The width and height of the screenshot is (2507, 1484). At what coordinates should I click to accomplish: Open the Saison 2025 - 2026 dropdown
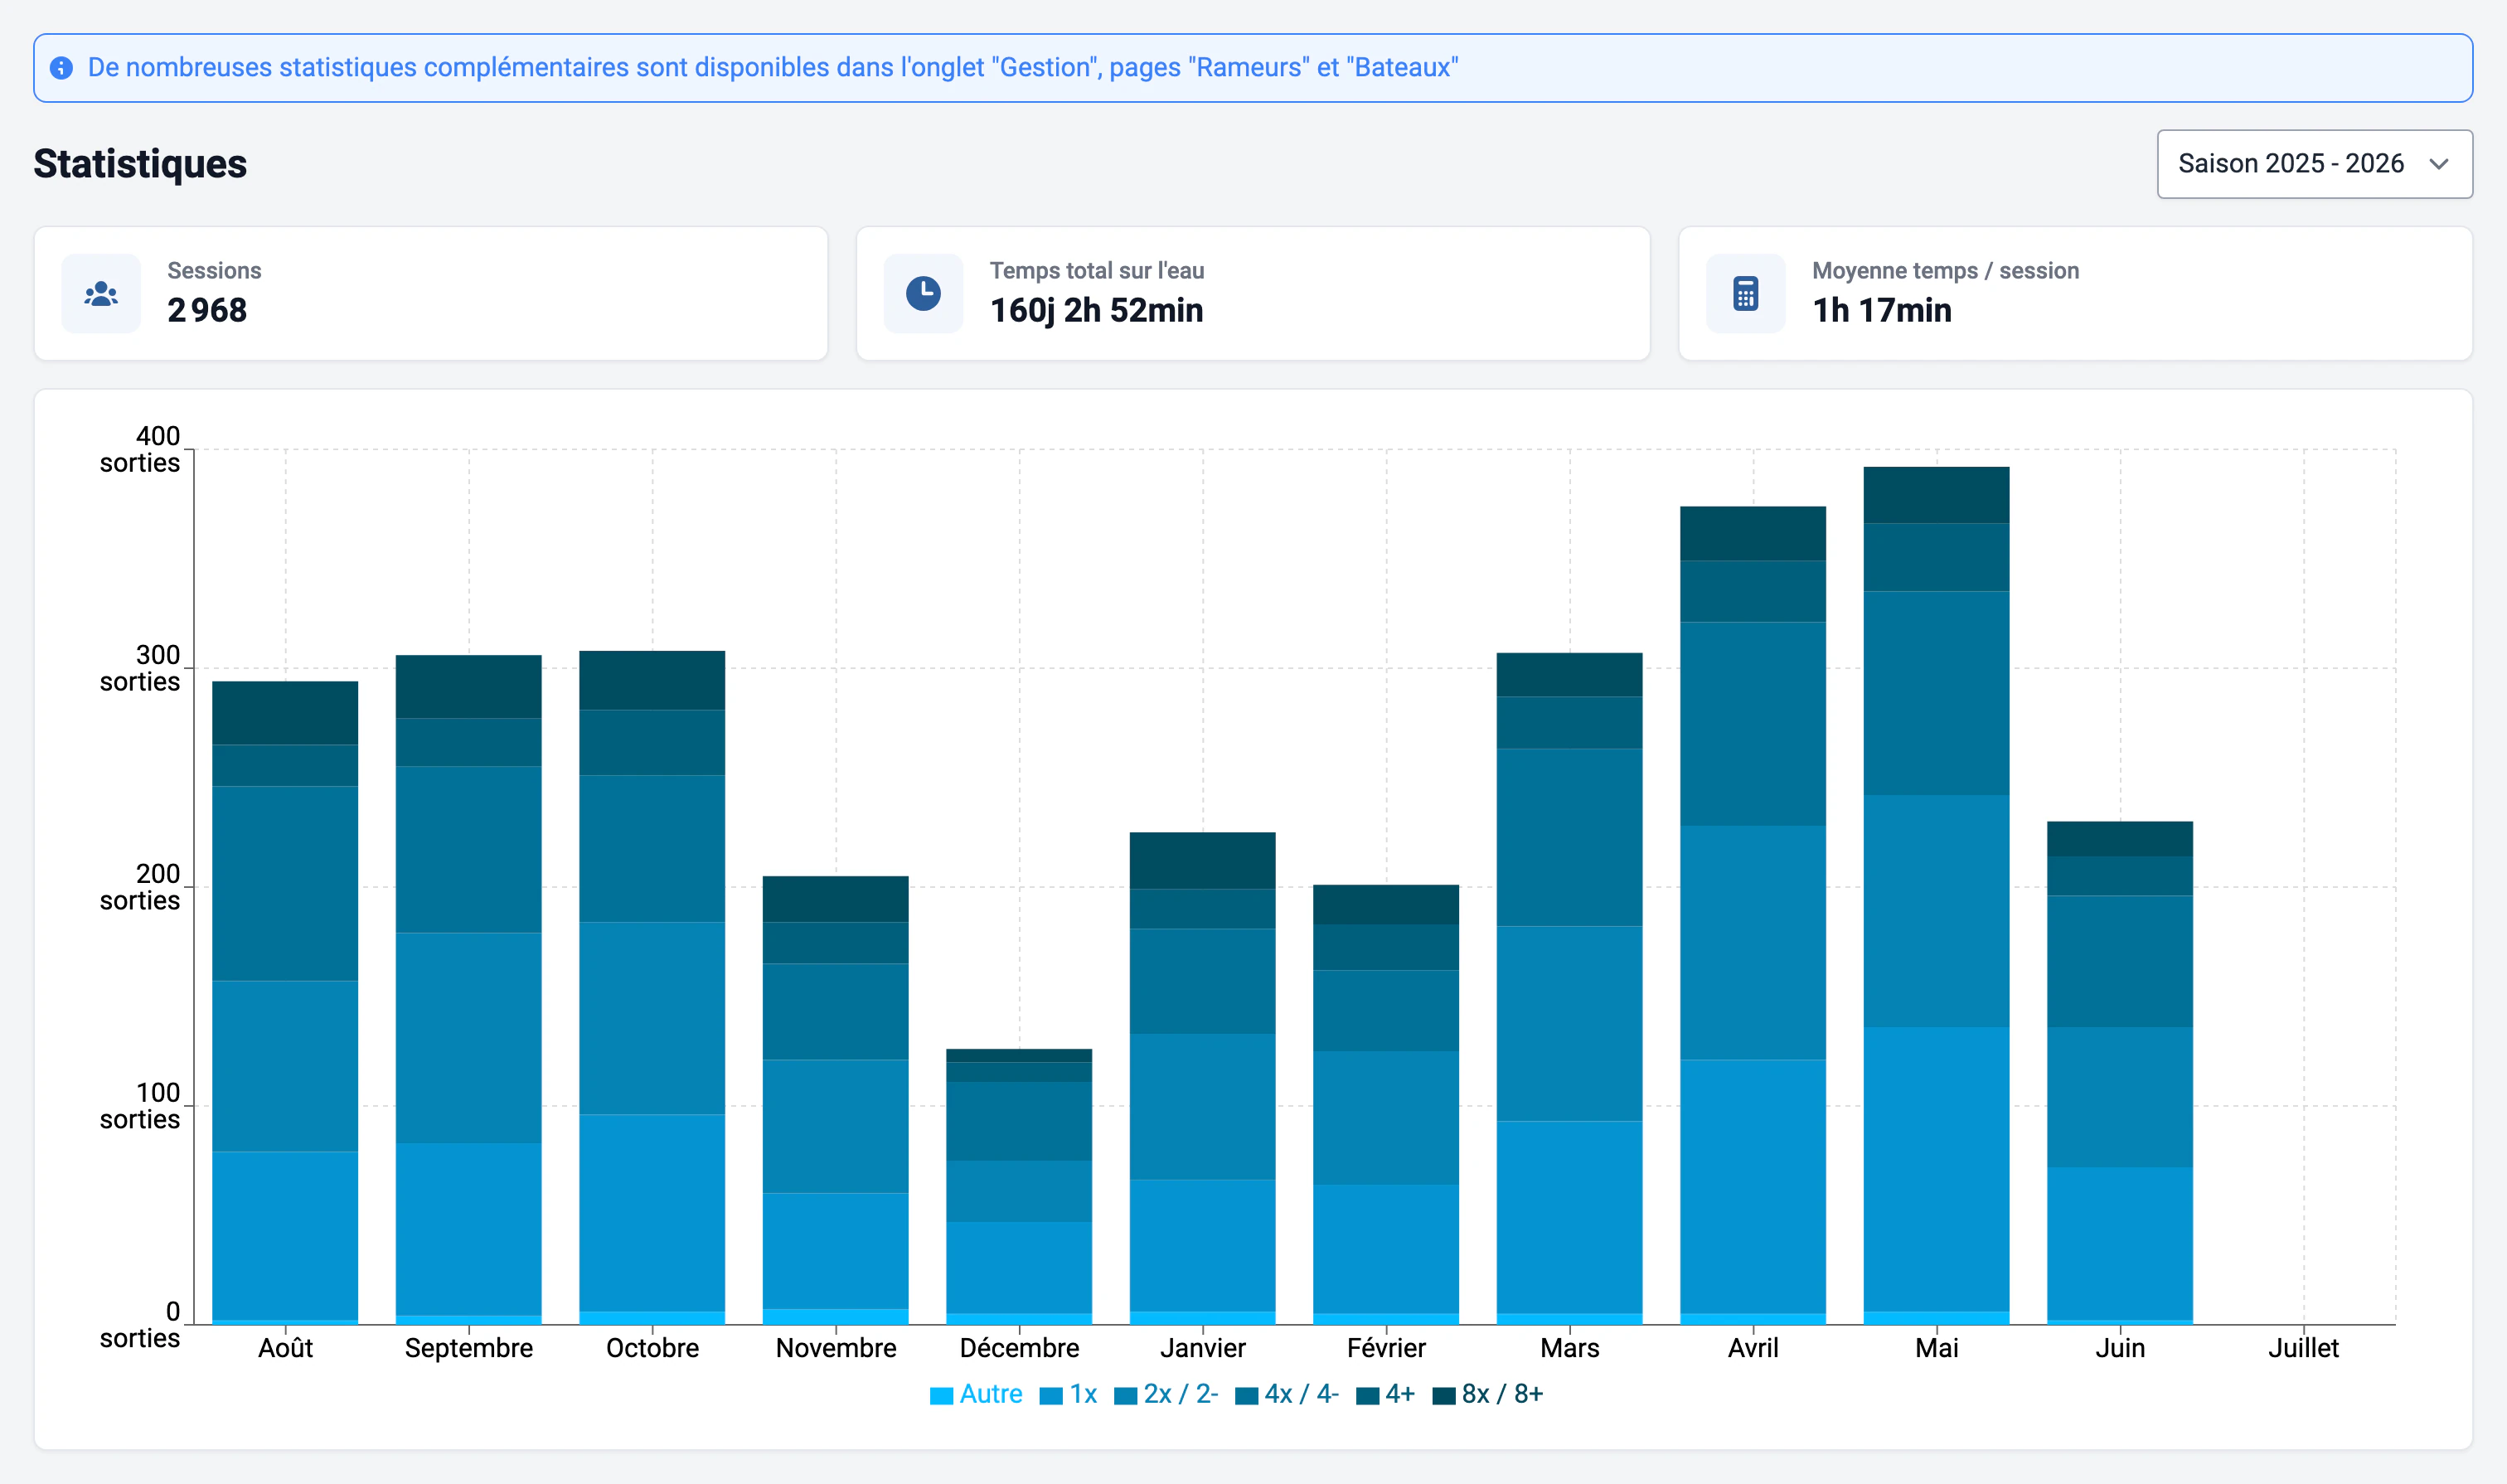(2314, 164)
